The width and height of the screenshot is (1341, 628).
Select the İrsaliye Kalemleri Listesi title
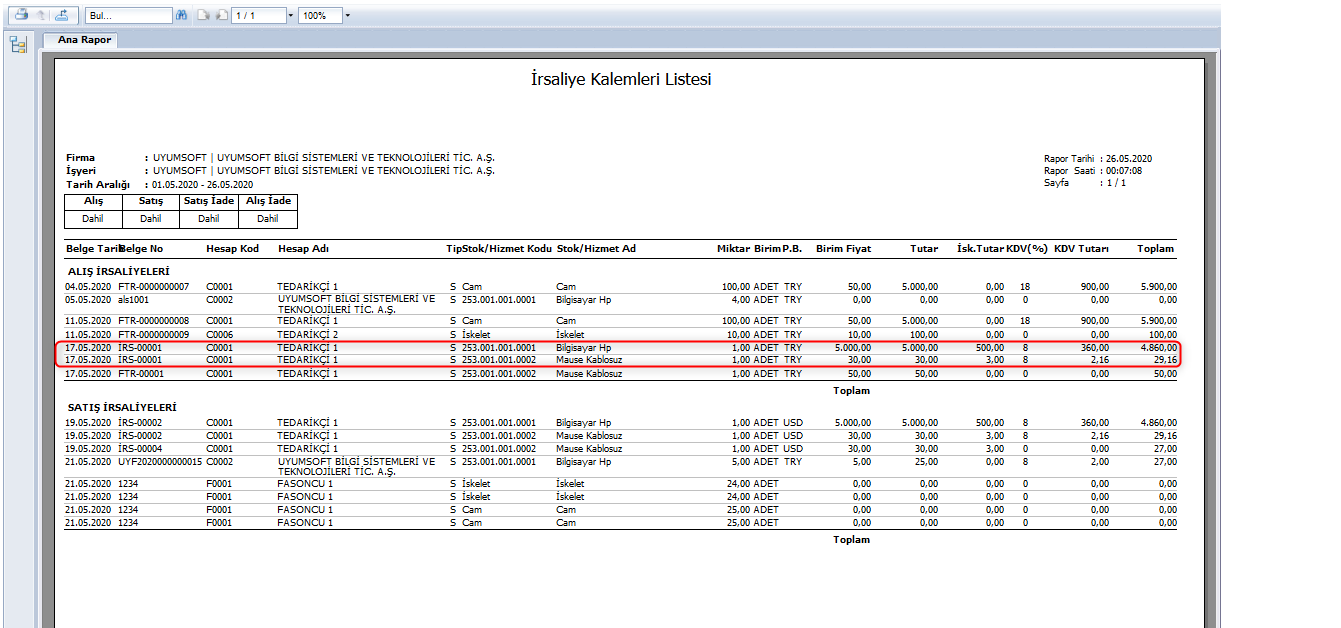[621, 79]
